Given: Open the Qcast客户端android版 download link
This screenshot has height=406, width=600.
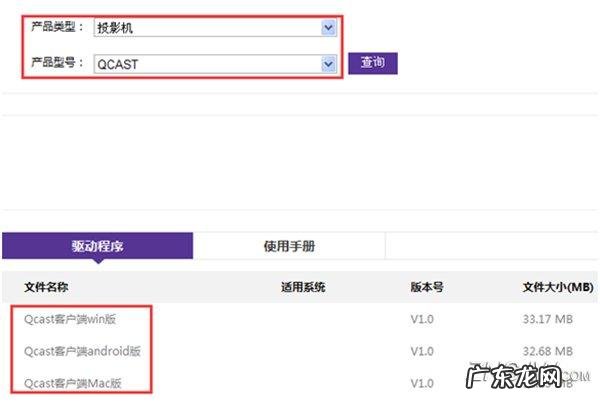Looking at the screenshot, I should pyautogui.click(x=82, y=351).
